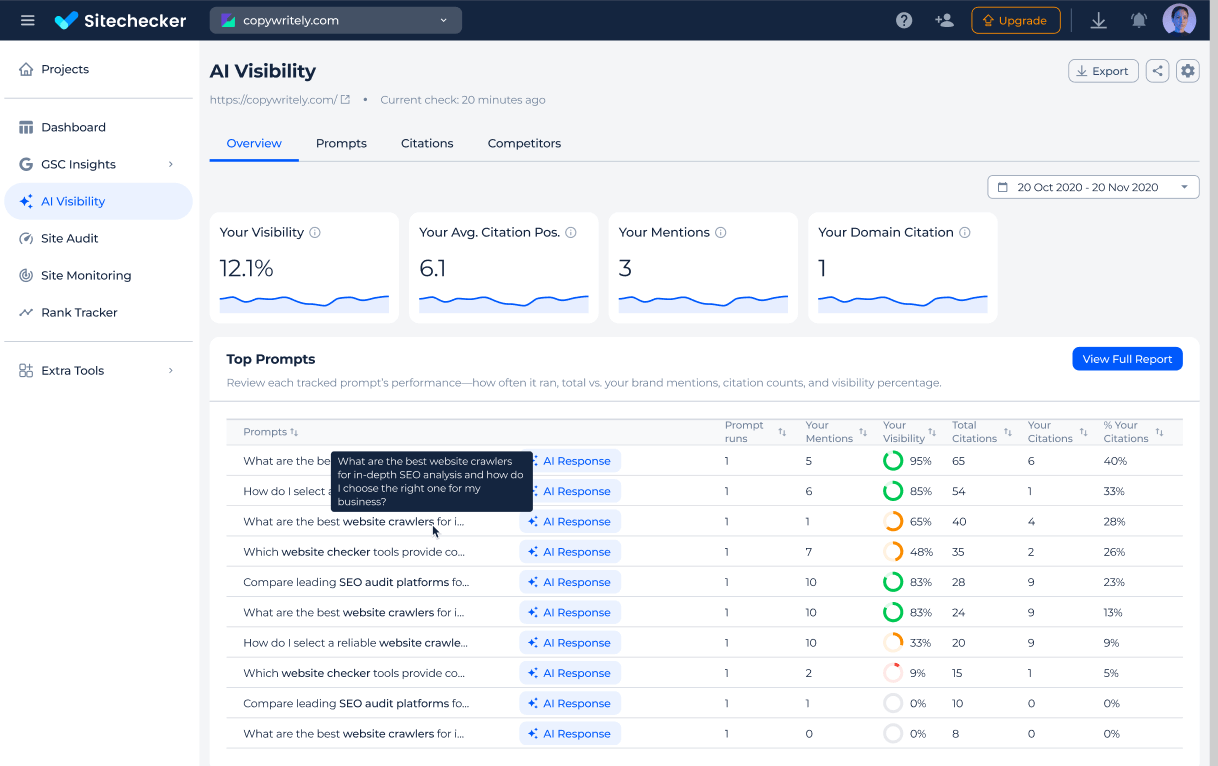This screenshot has width=1218, height=766.
Task: Click the Your Visibility info icon
Action: pos(315,232)
